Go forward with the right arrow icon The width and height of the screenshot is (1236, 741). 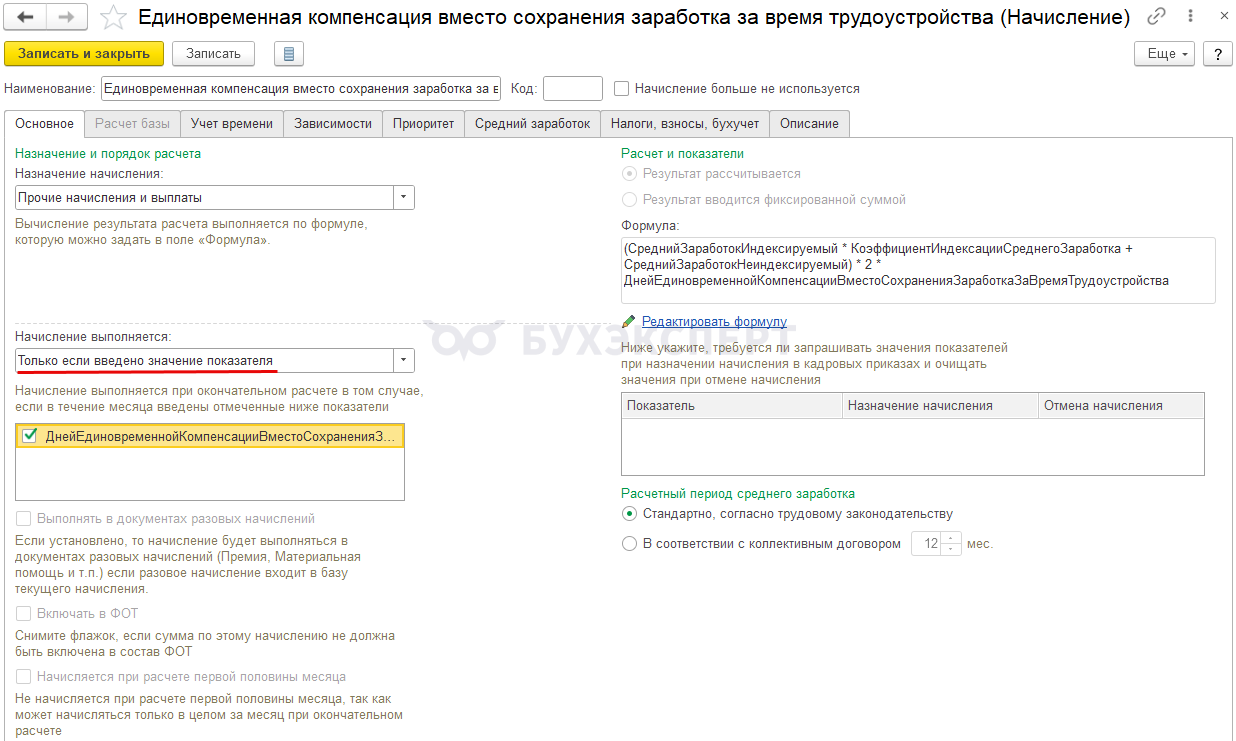(66, 17)
